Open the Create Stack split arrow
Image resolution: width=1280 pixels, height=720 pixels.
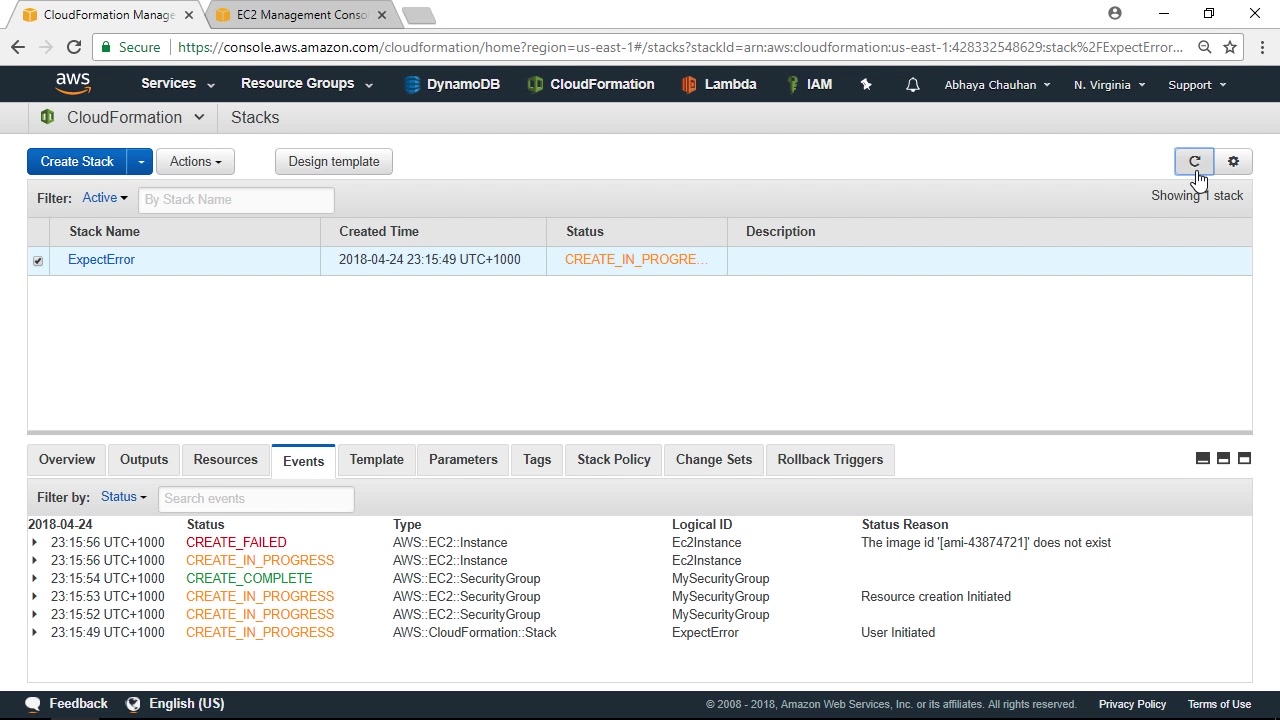click(140, 161)
